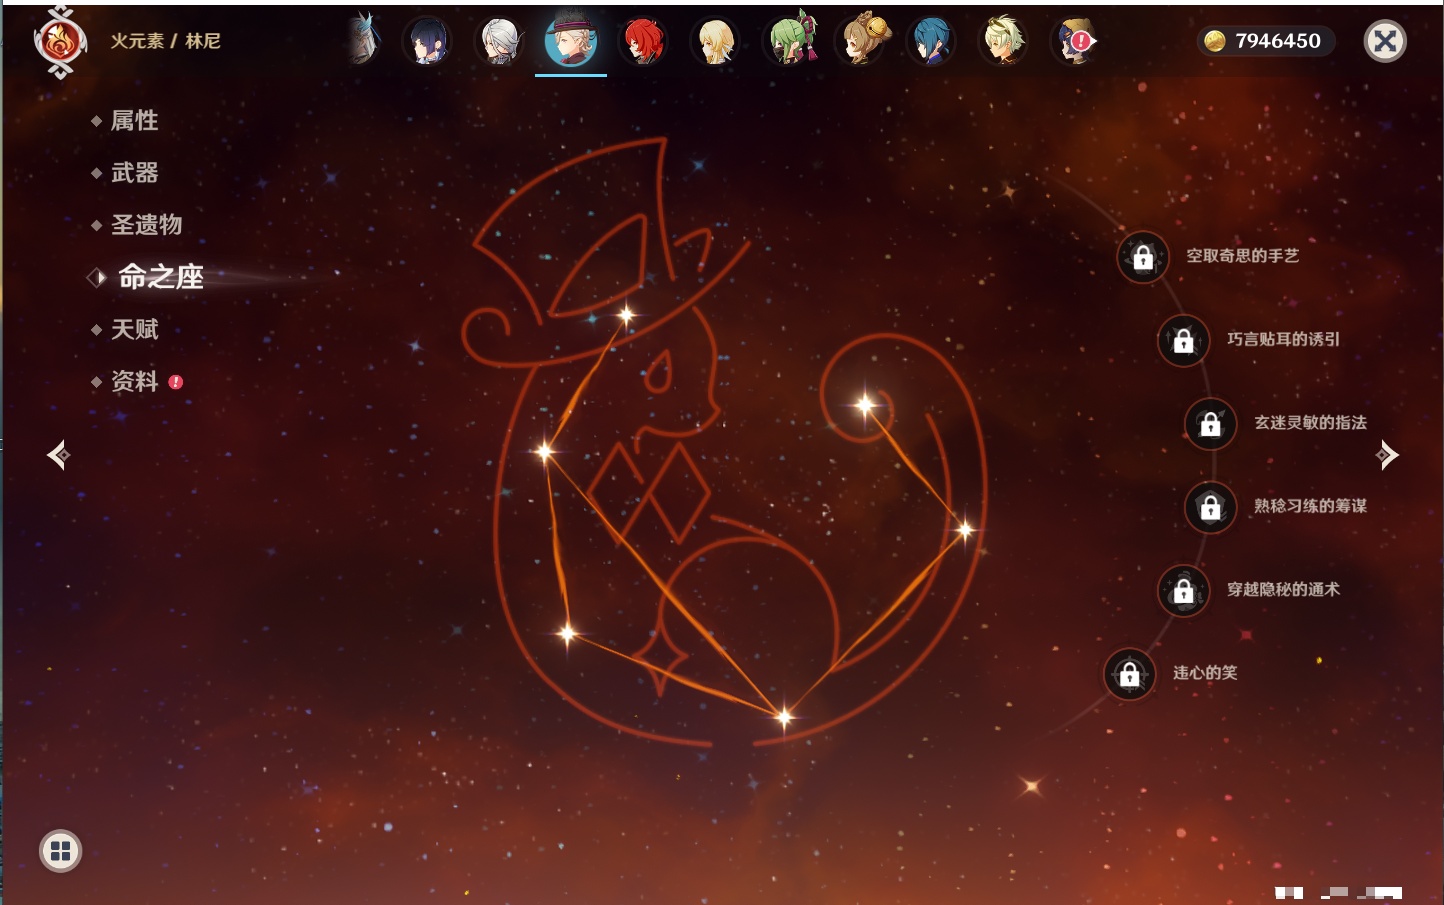
Task: Pick the green-haired masked character portrait
Action: (790, 39)
